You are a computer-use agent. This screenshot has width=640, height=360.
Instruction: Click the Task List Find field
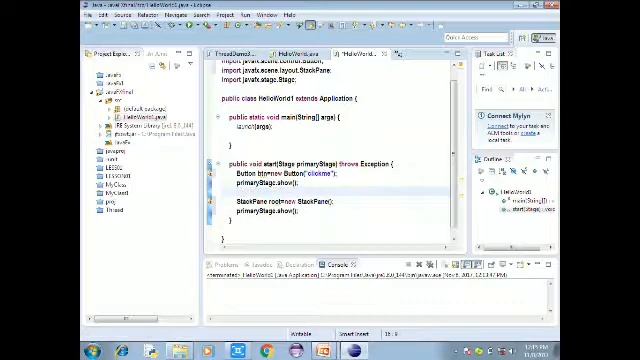(487, 89)
